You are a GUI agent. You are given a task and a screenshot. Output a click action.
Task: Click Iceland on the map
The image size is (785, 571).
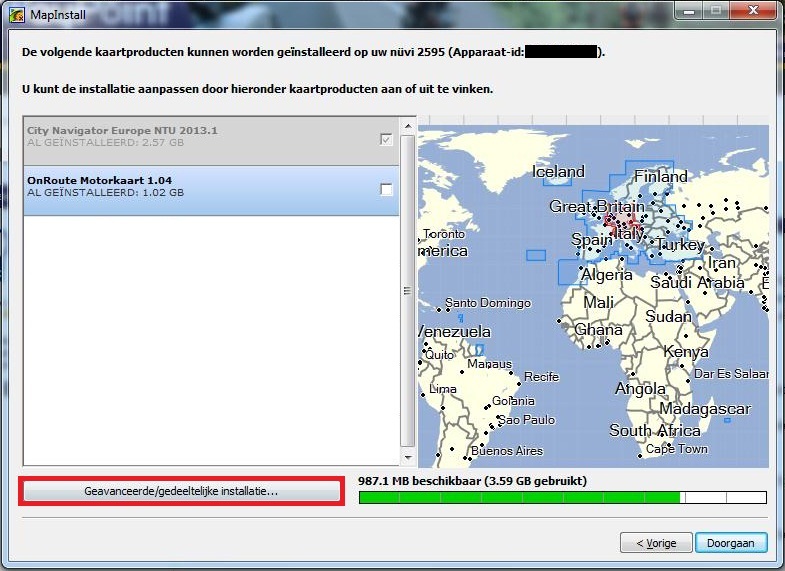[558, 172]
